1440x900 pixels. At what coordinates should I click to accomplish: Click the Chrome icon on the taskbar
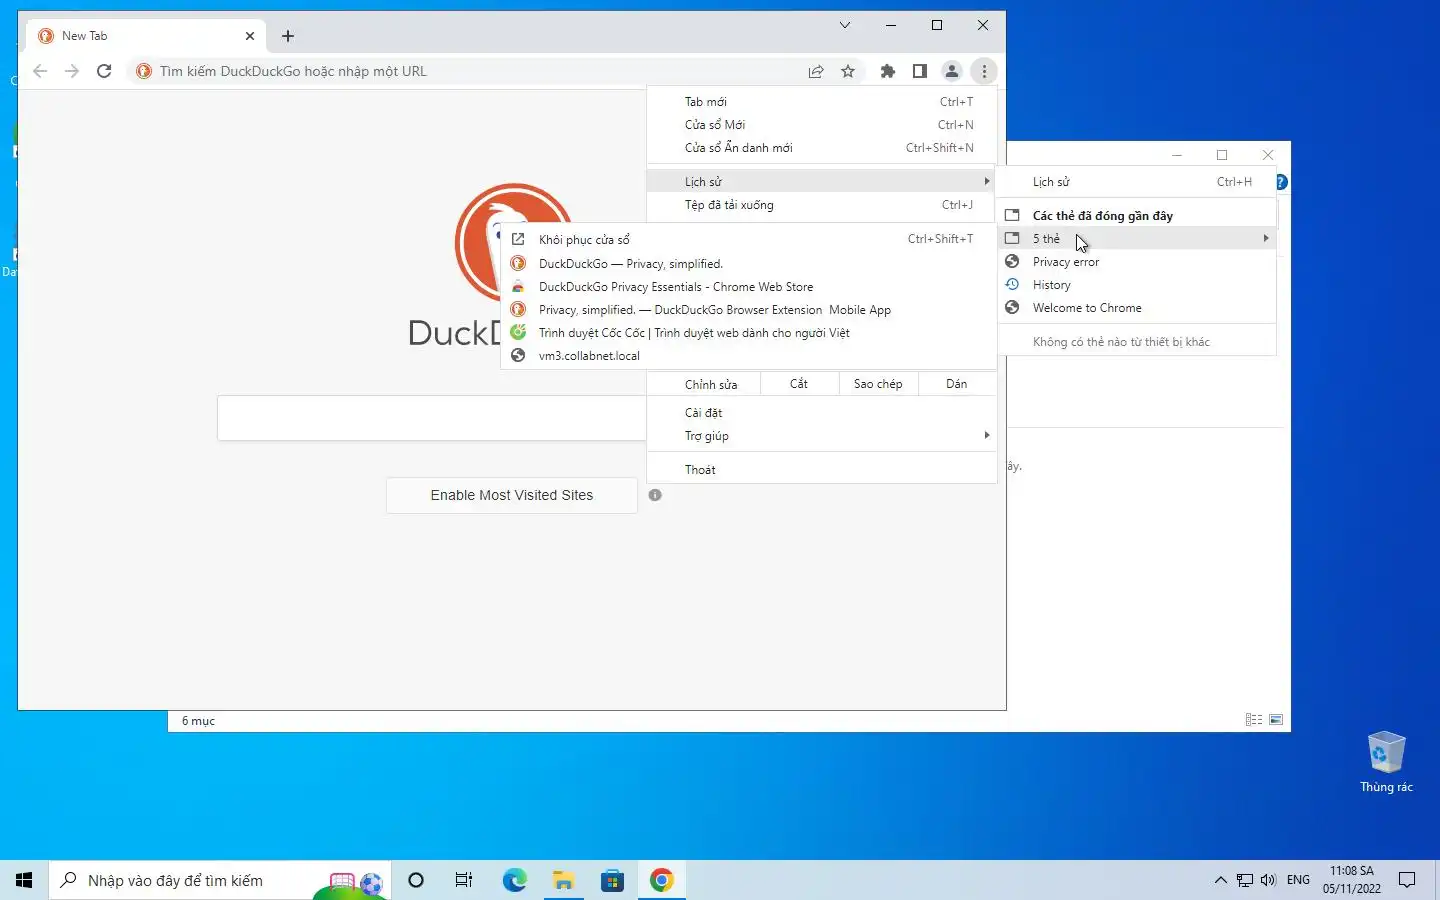(x=661, y=880)
